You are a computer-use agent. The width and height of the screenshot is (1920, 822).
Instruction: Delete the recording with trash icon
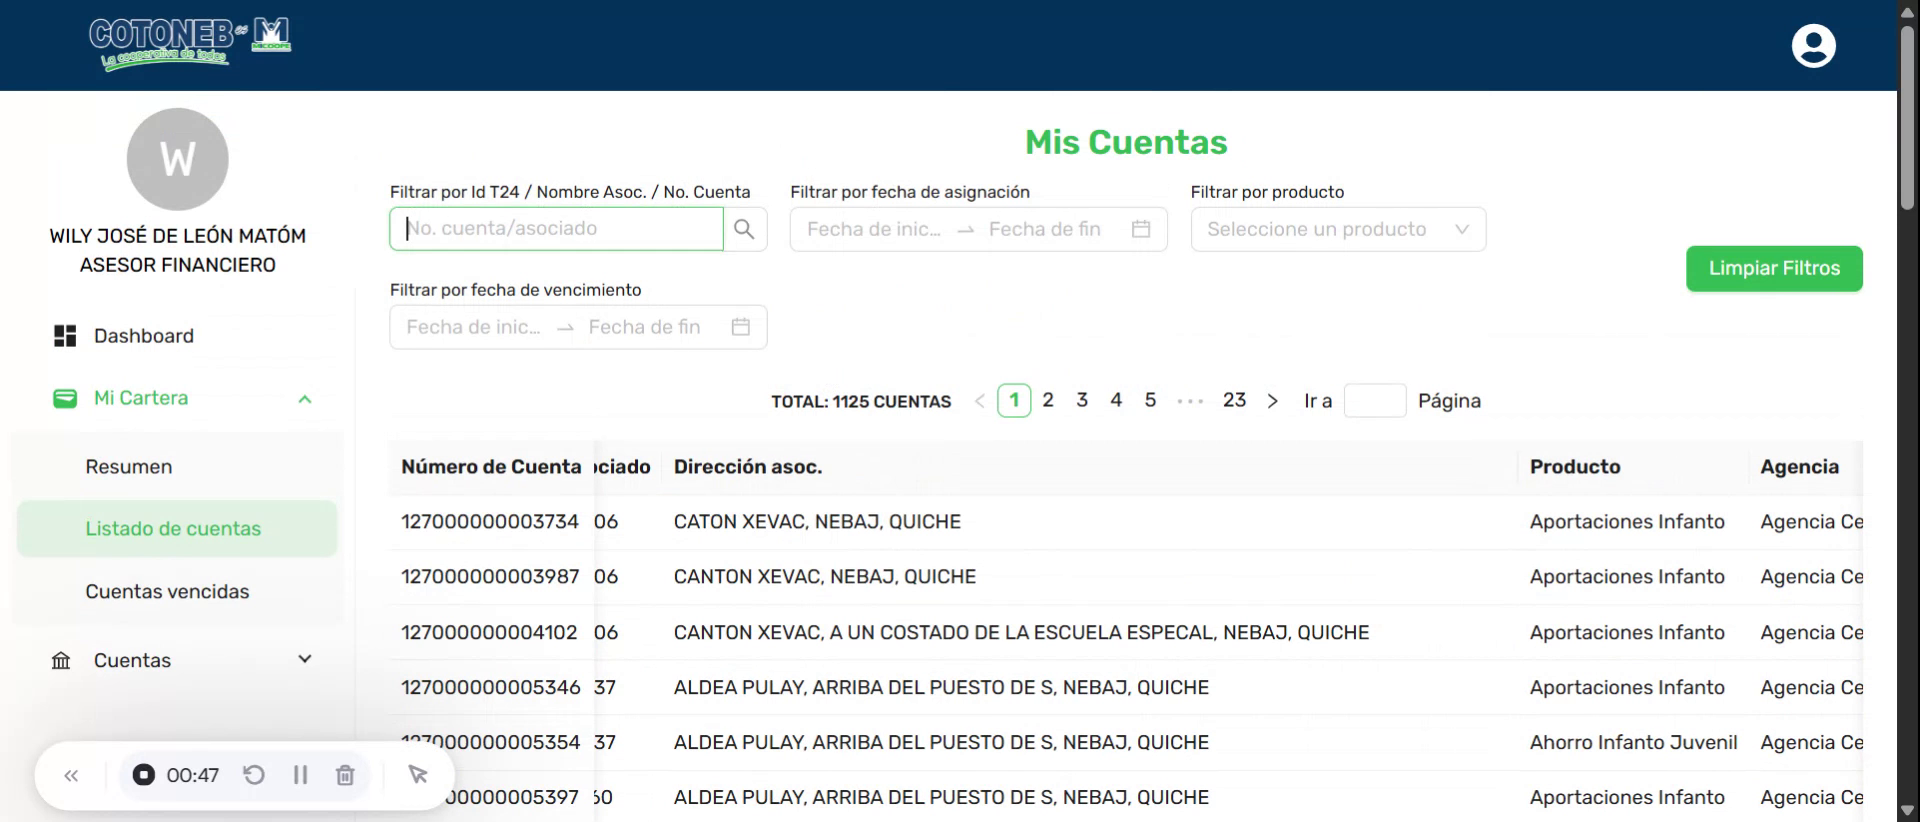pyautogui.click(x=345, y=775)
